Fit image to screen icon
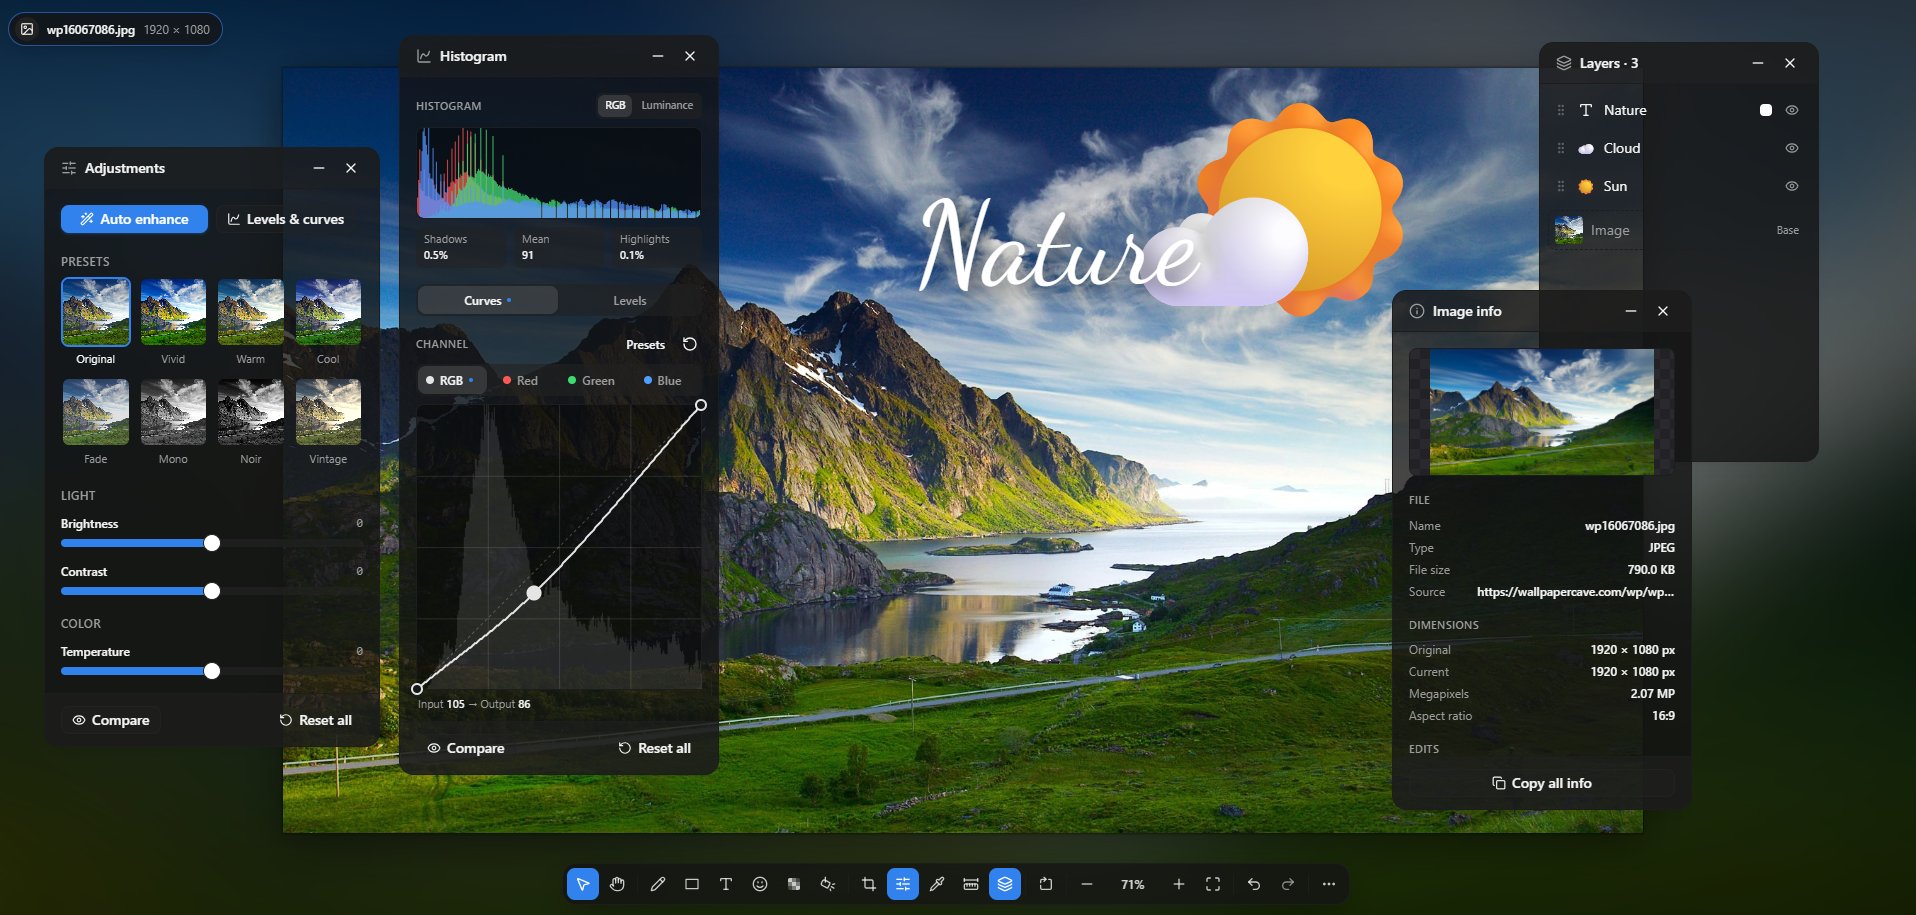 (x=1213, y=884)
